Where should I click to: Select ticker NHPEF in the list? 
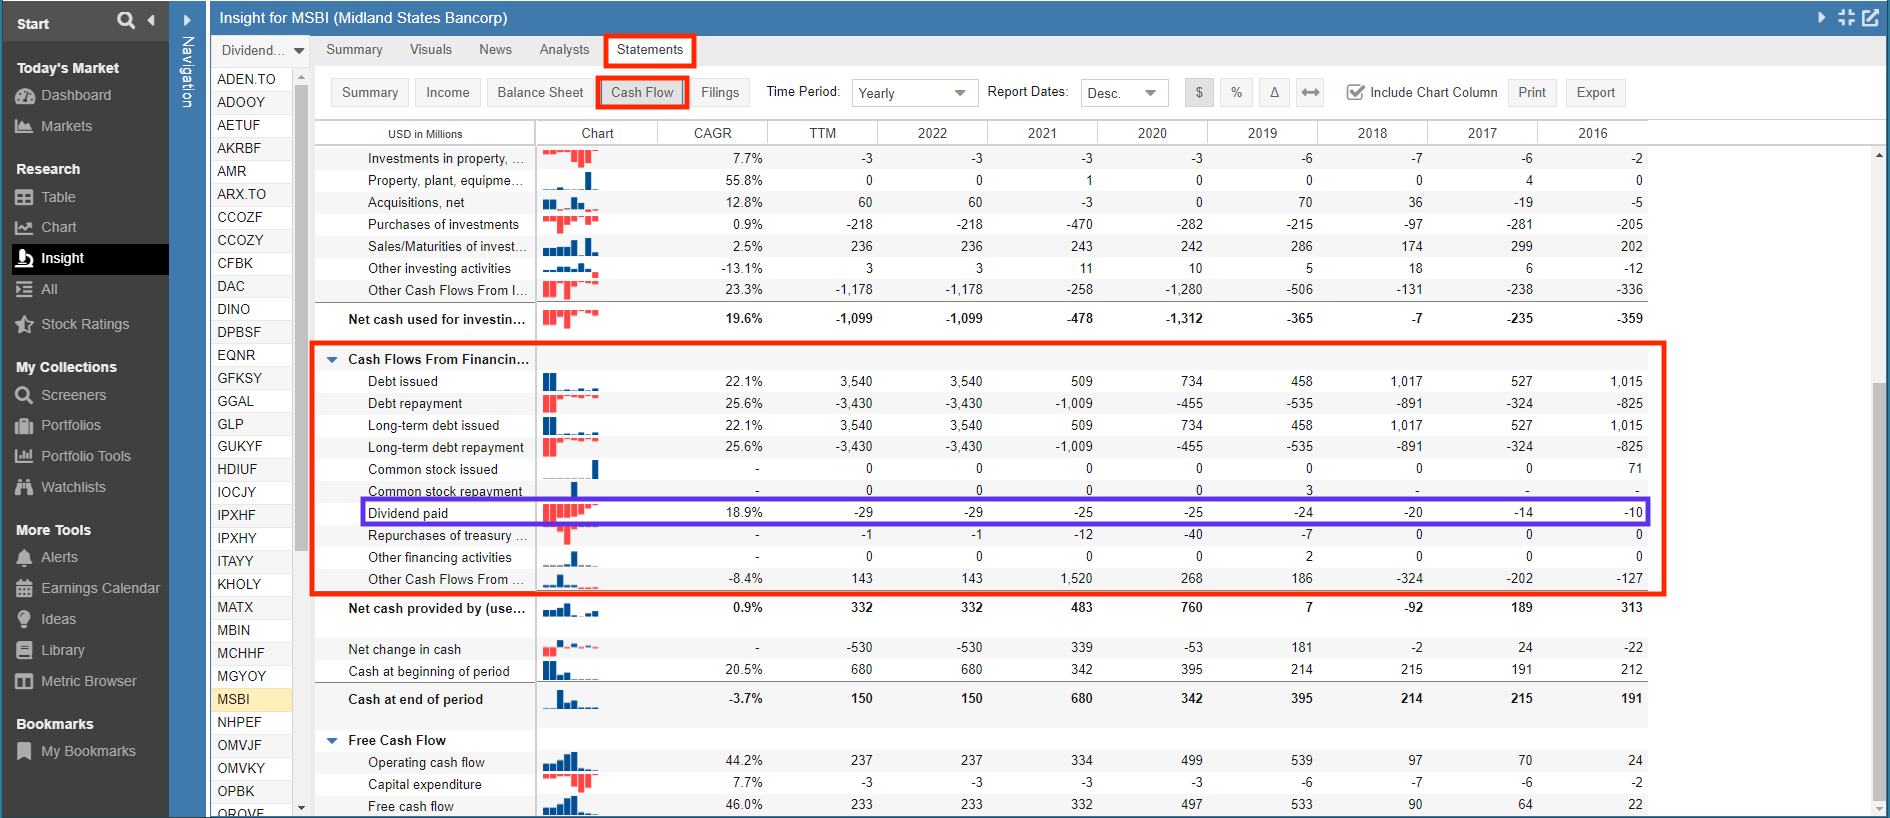click(252, 722)
